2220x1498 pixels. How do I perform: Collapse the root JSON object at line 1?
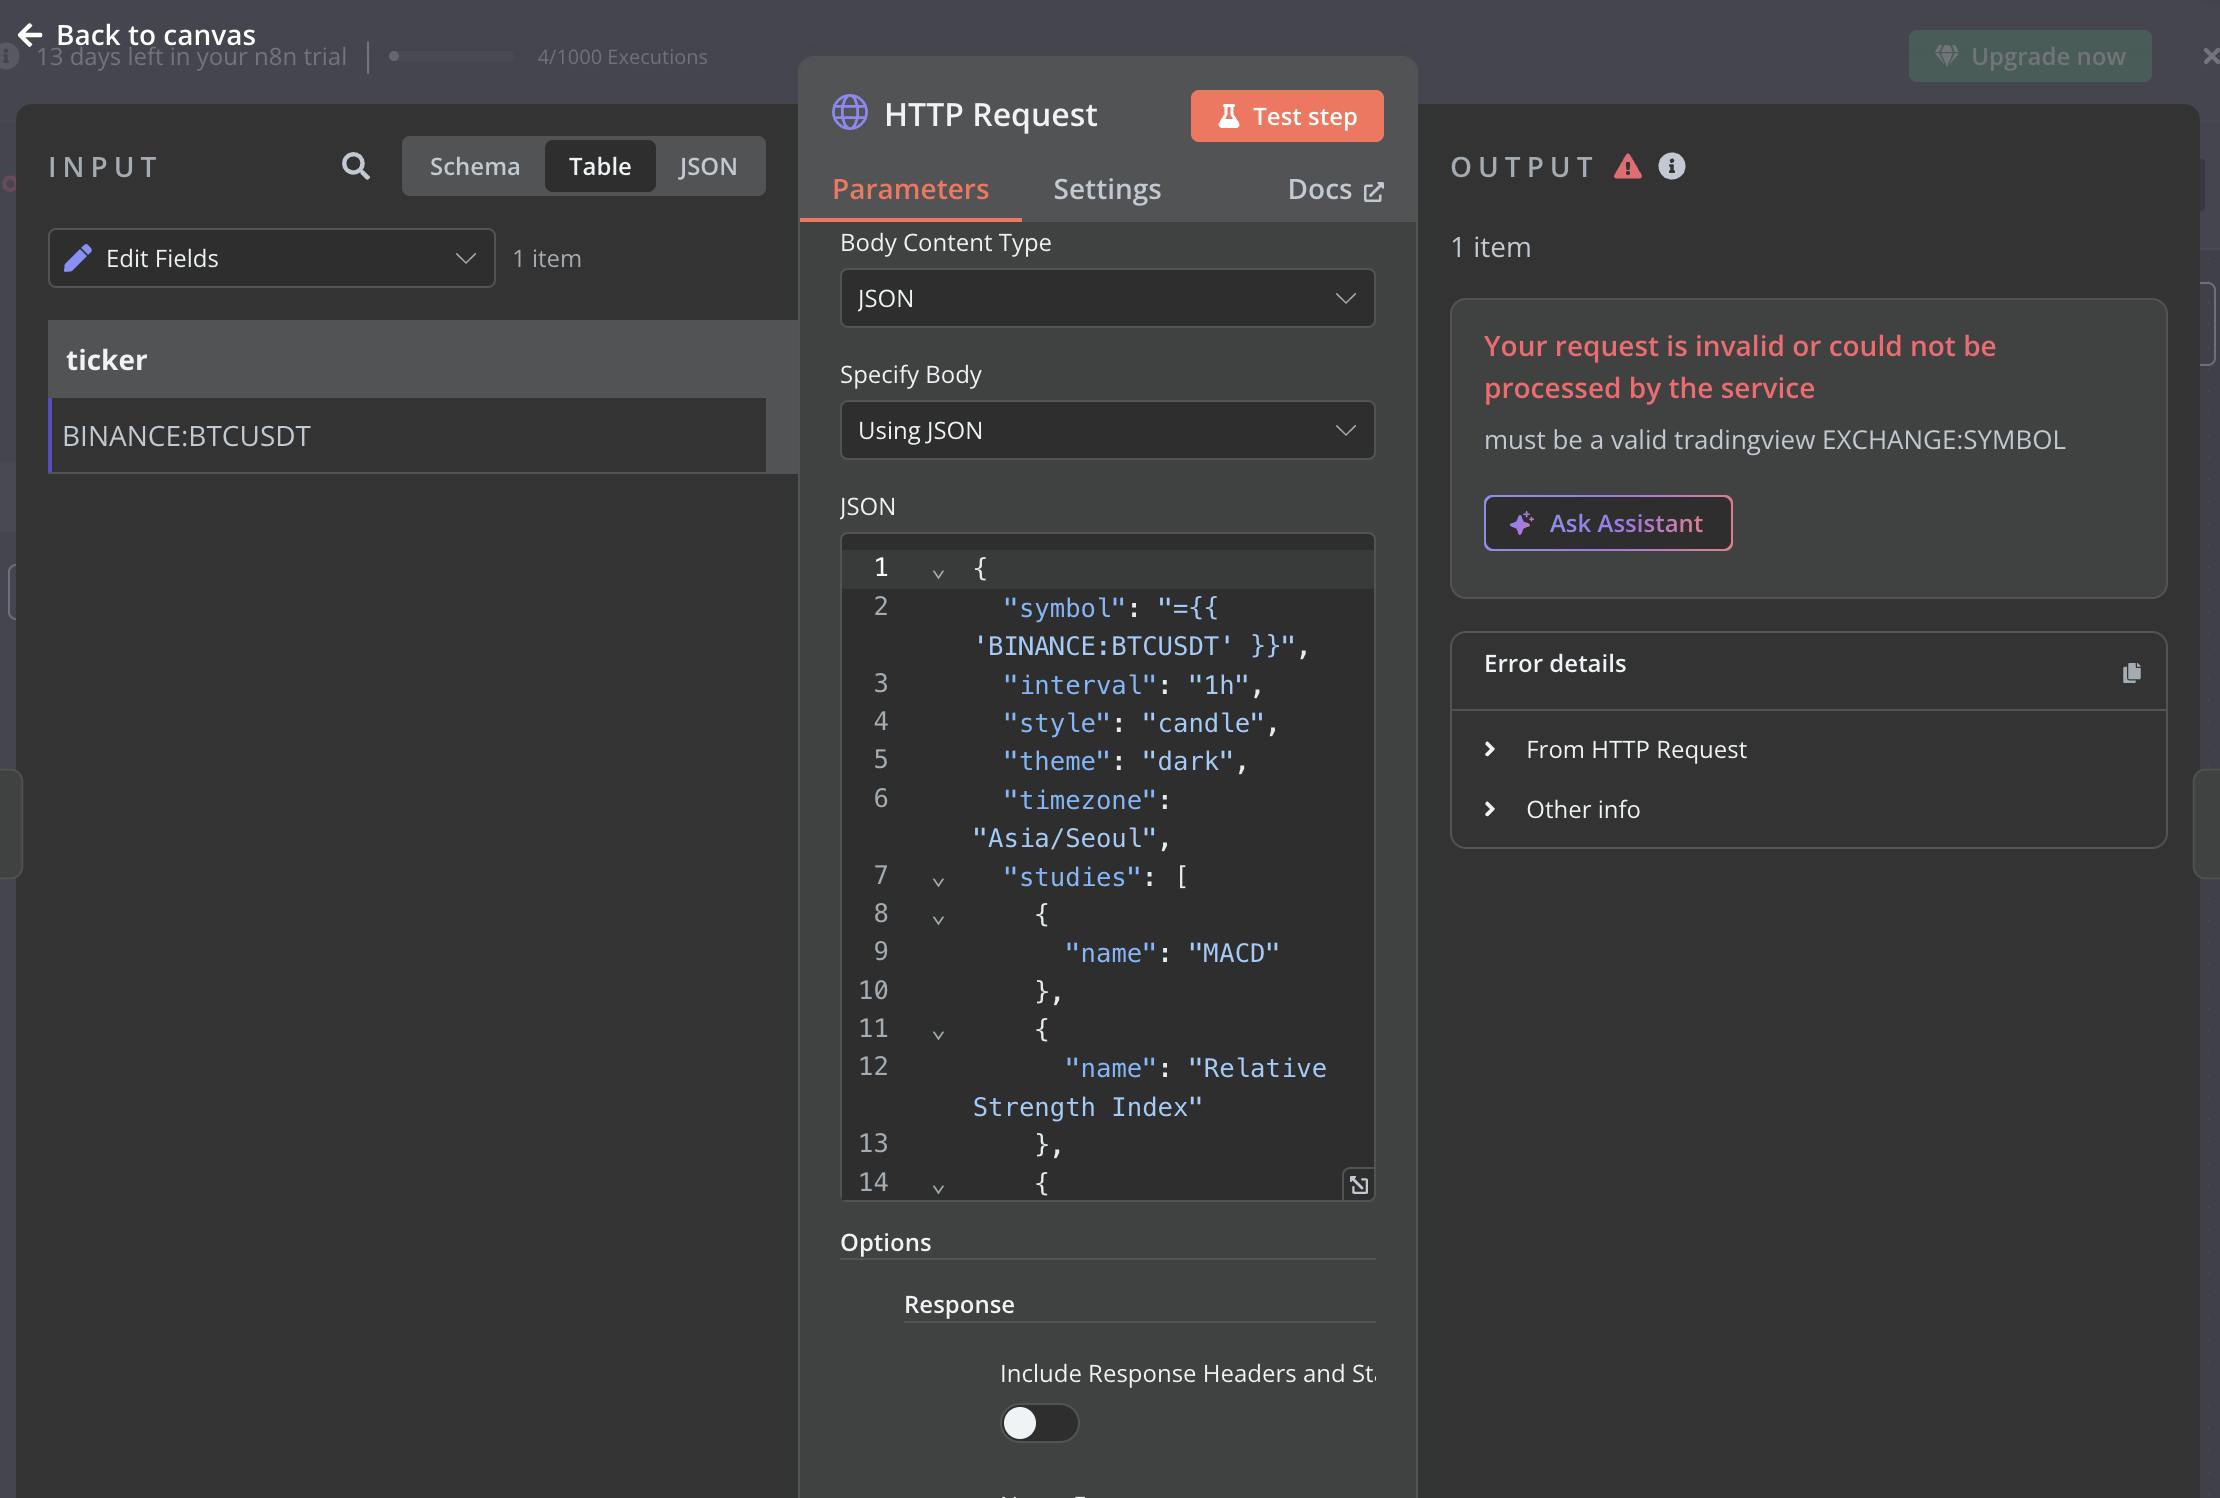(x=938, y=573)
